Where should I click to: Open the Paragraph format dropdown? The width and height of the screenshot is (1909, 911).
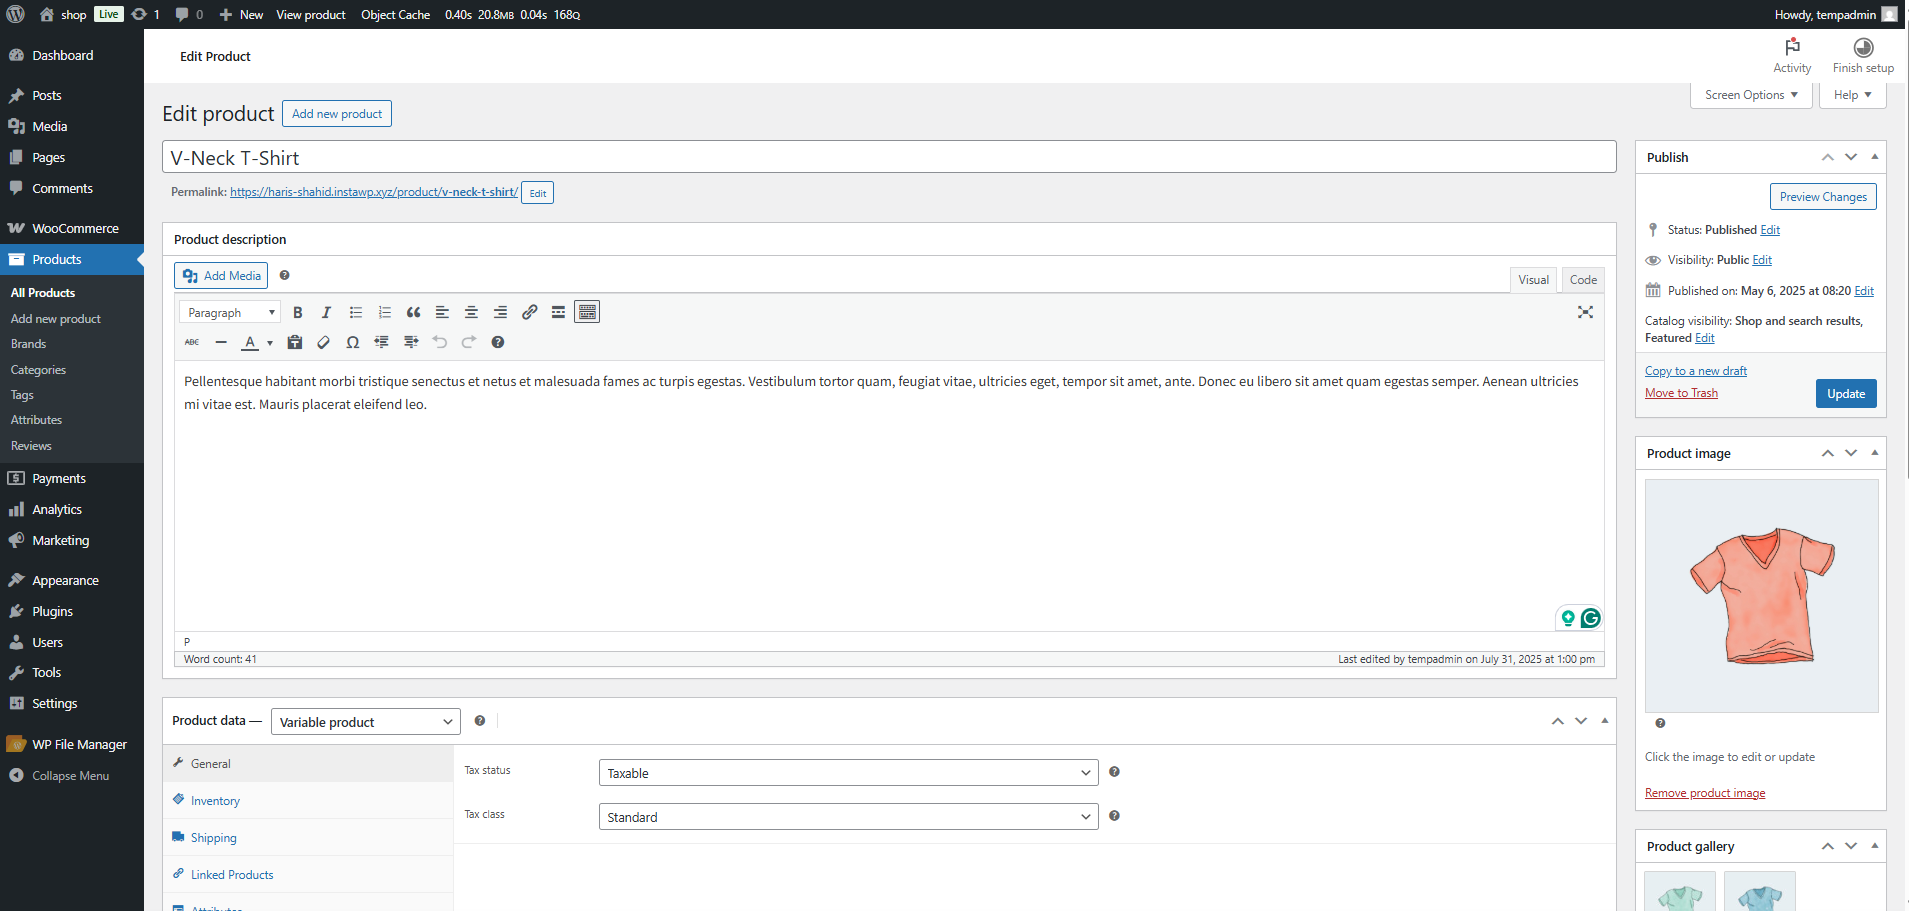tap(230, 313)
